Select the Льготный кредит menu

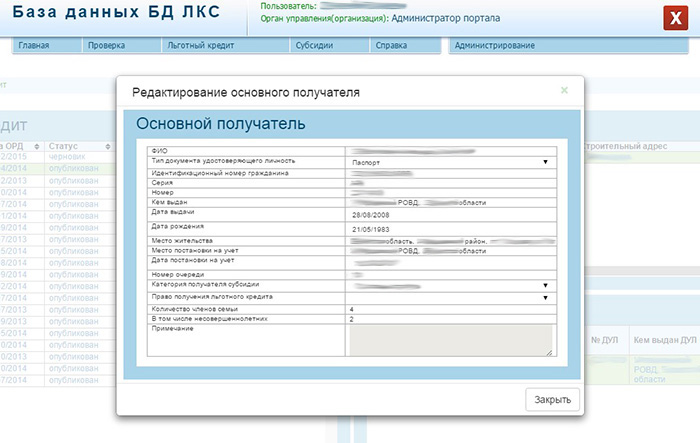coord(194,46)
